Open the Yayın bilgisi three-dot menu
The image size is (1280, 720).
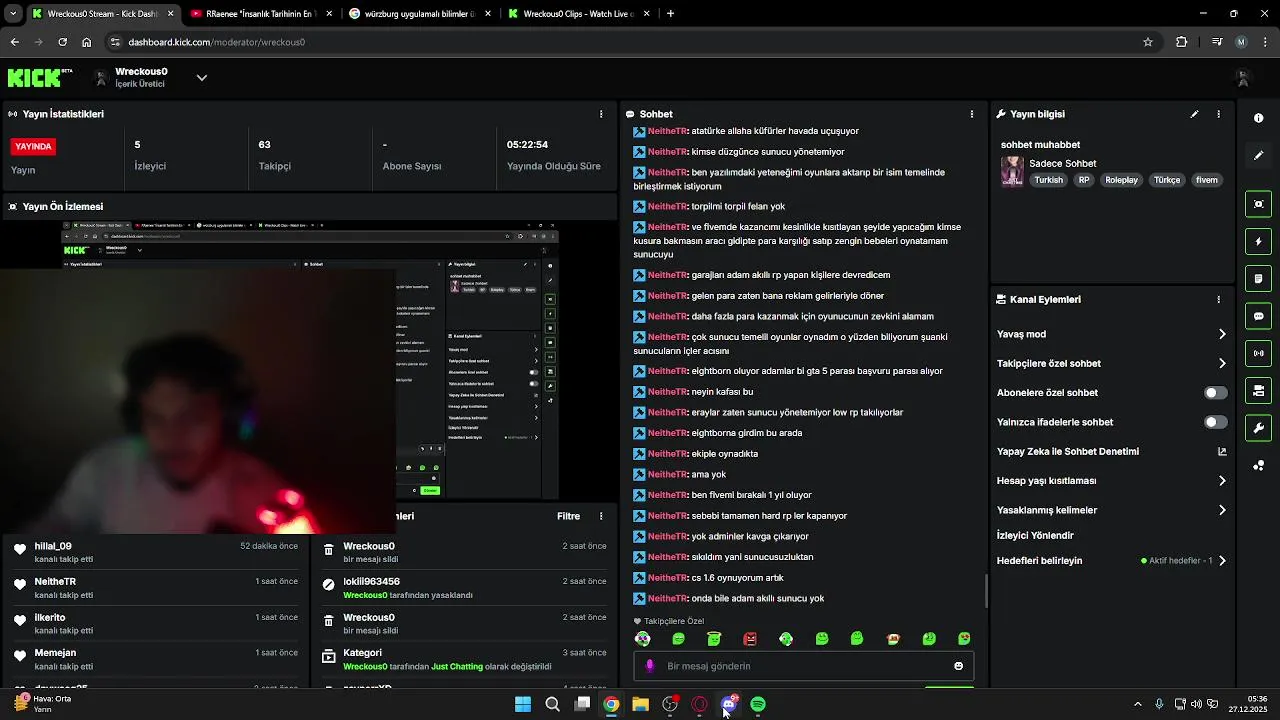point(1218,114)
